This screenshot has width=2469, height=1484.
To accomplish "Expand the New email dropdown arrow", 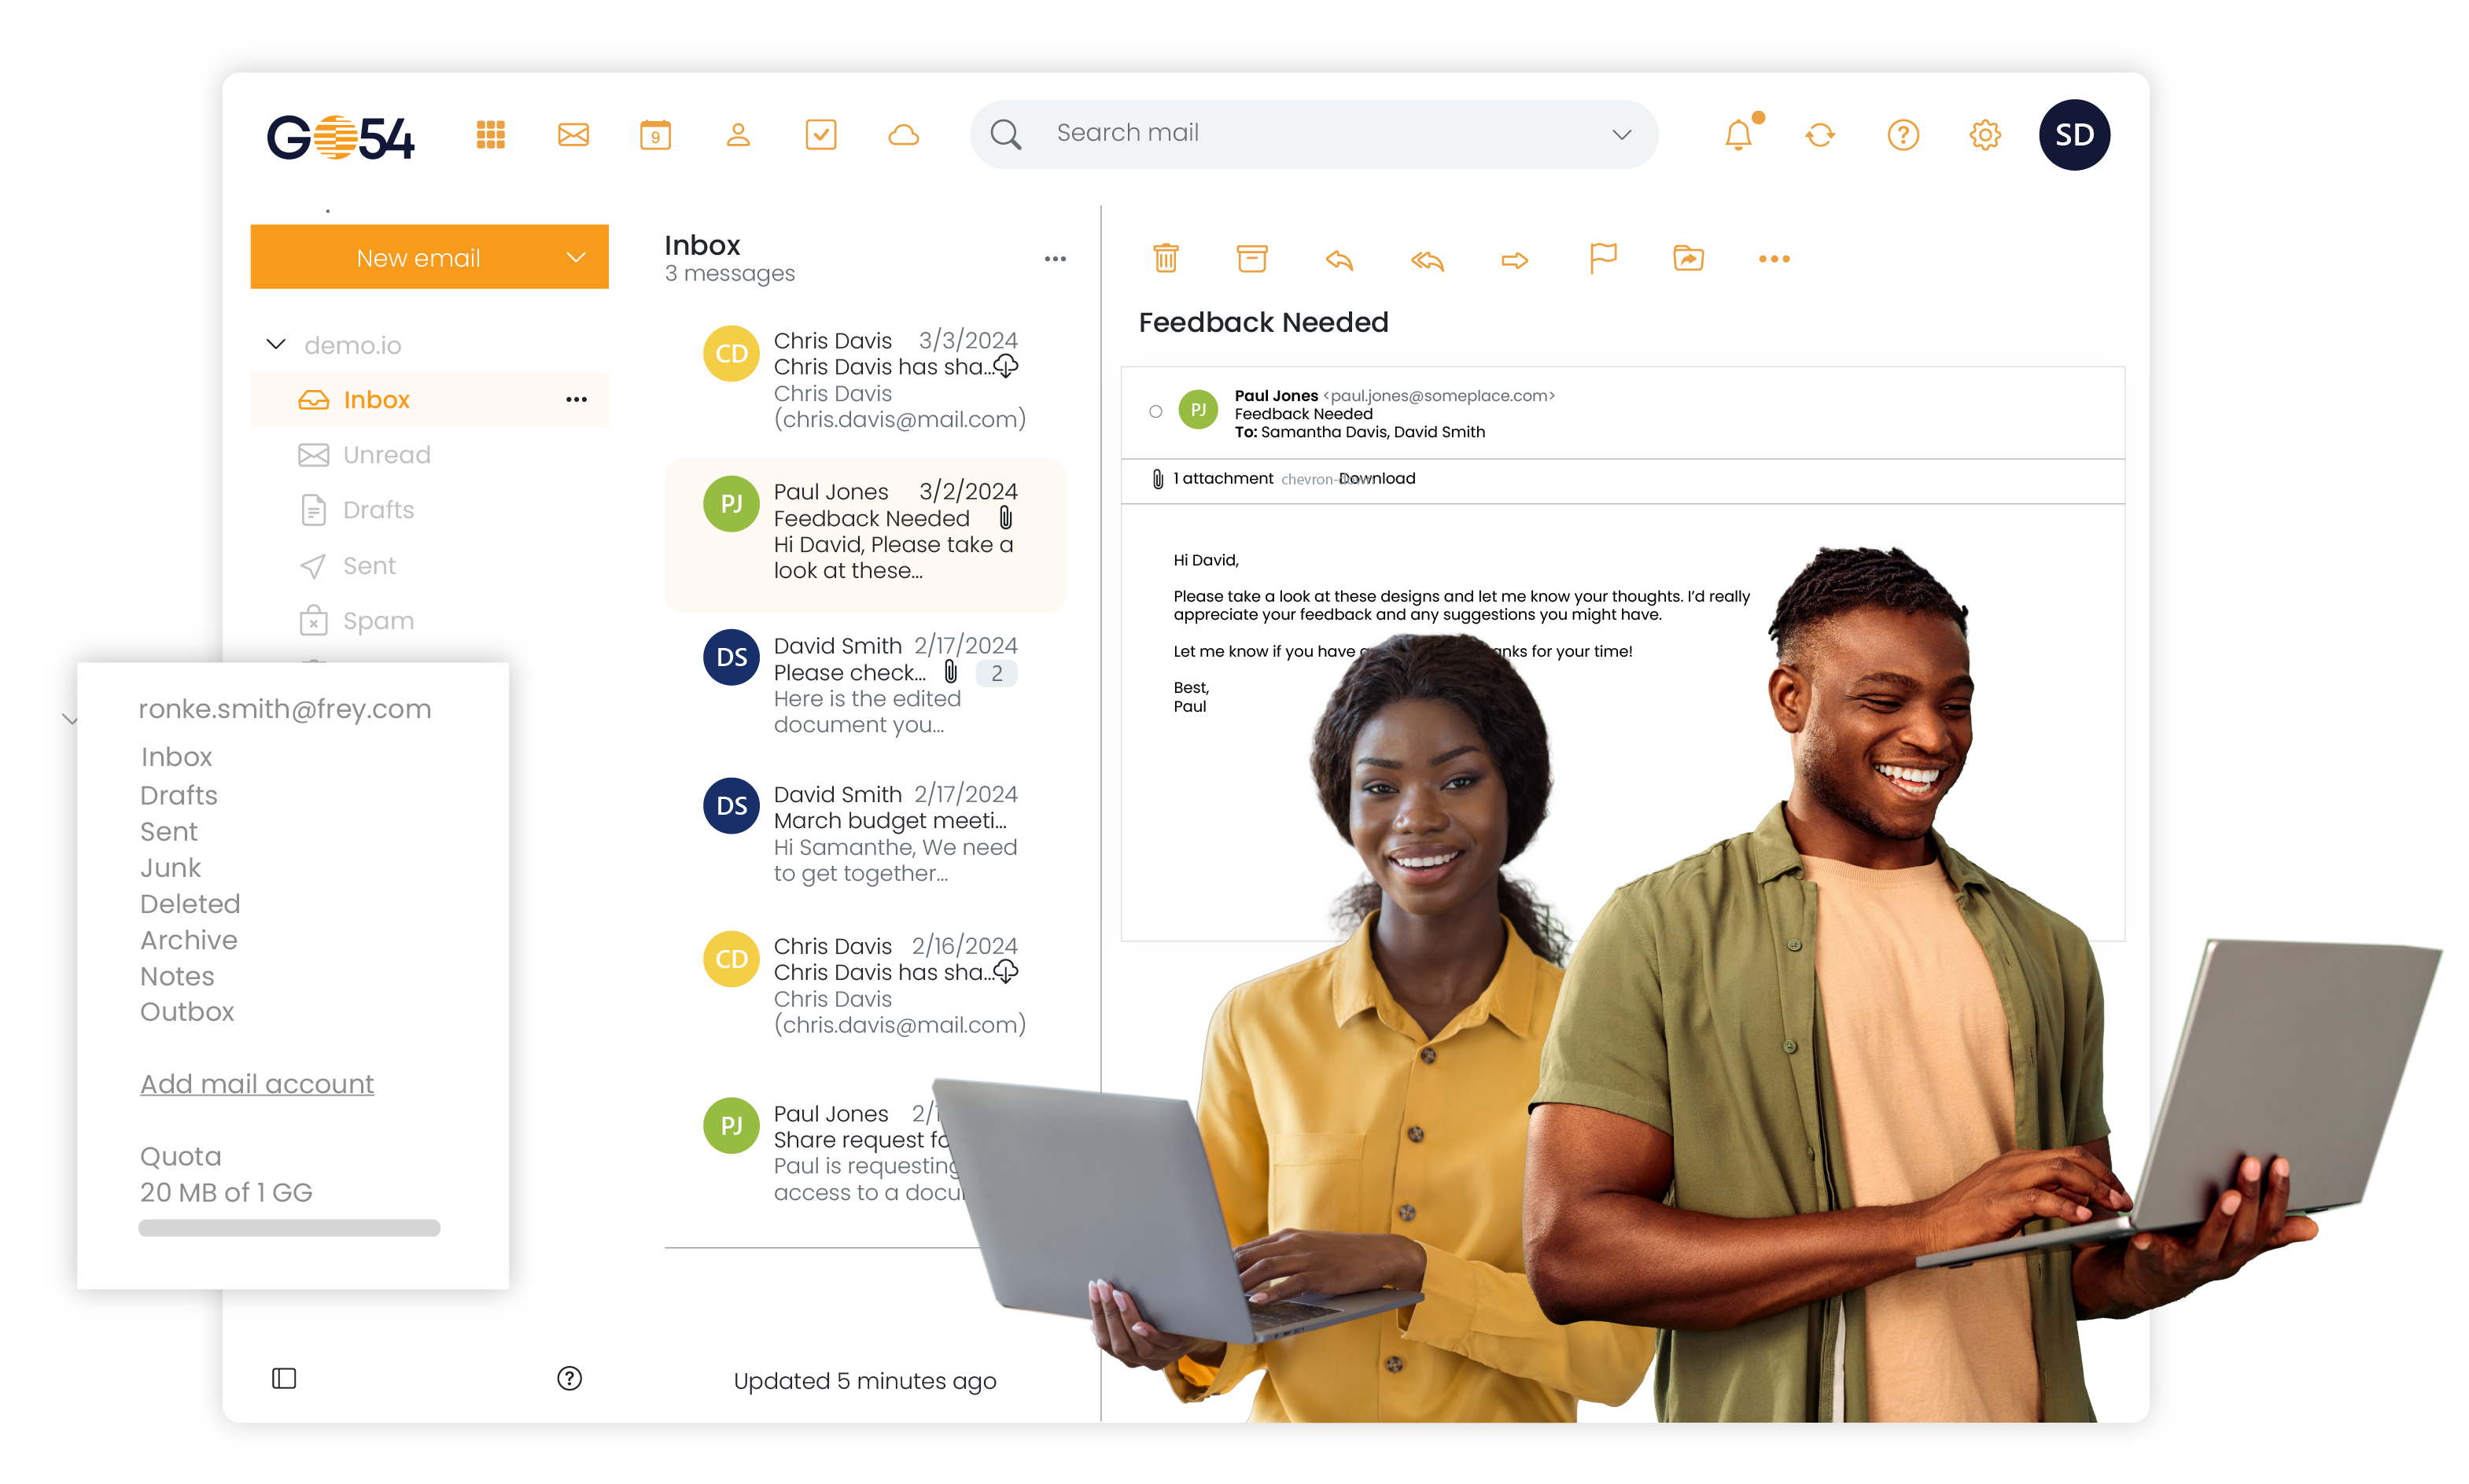I will tap(576, 257).
